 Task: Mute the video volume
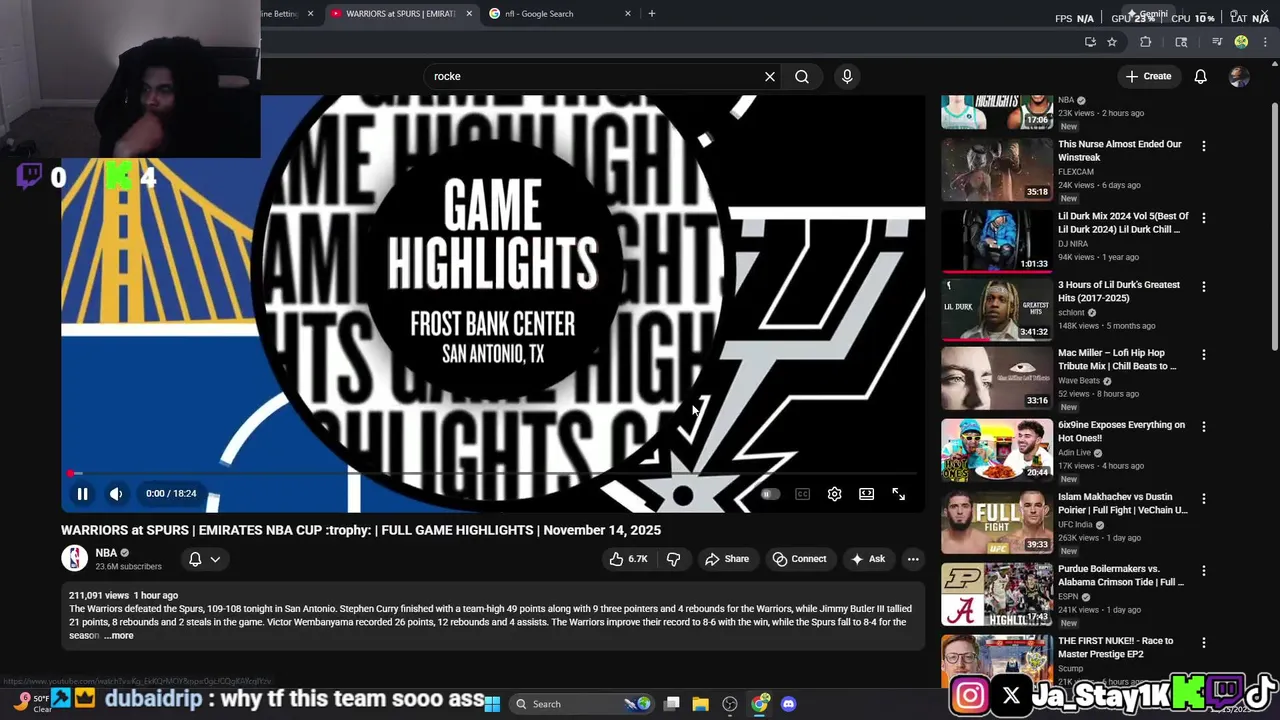click(116, 493)
